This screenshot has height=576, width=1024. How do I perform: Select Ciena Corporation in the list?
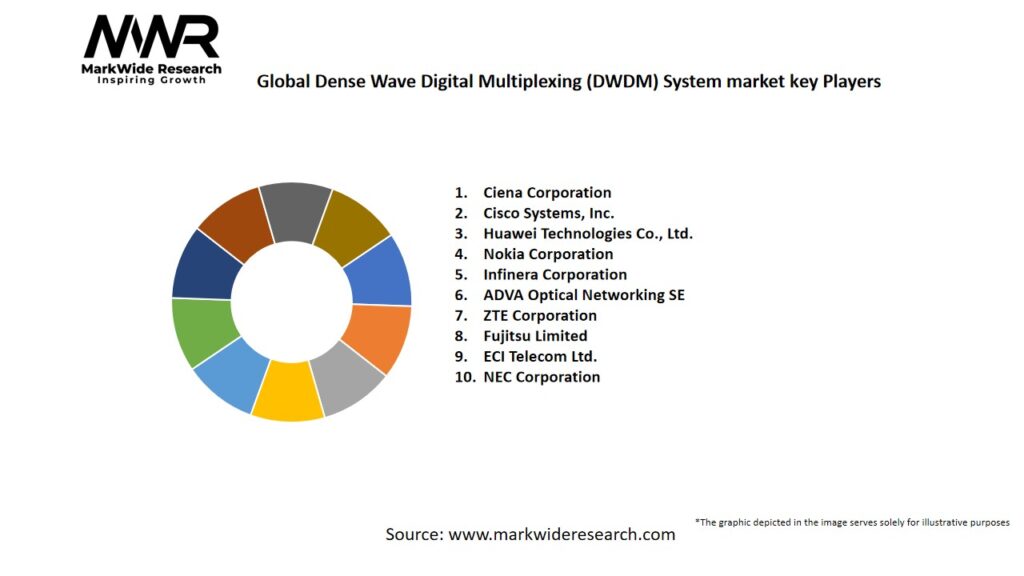[x=547, y=192]
